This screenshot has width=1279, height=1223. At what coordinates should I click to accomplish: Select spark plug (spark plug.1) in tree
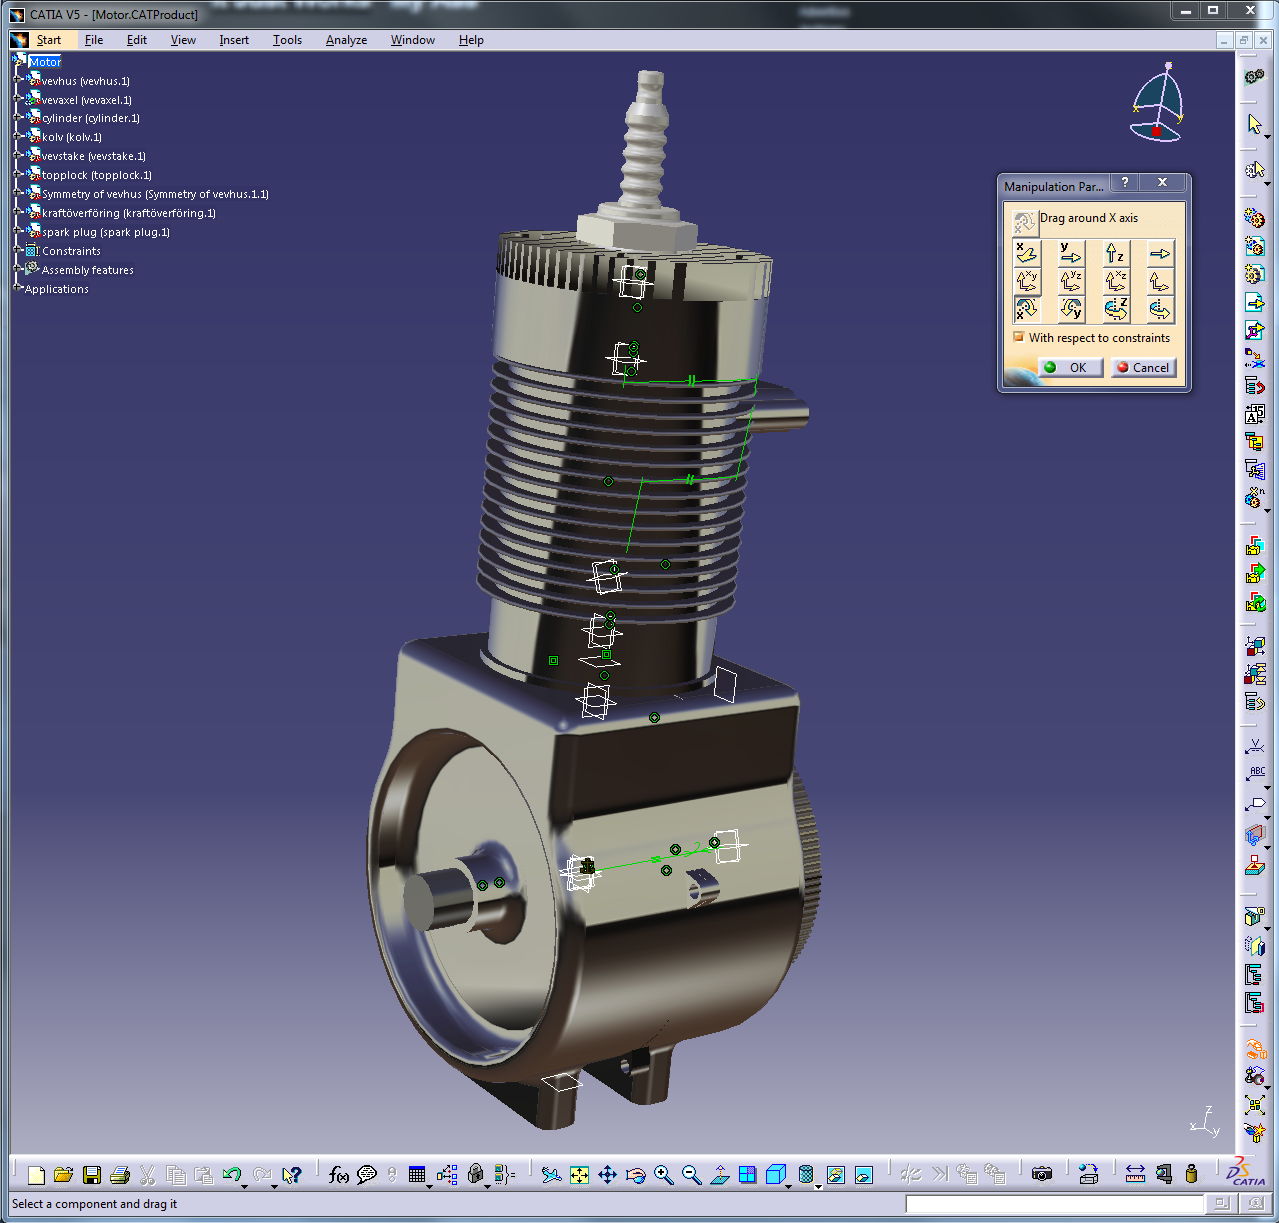(106, 232)
